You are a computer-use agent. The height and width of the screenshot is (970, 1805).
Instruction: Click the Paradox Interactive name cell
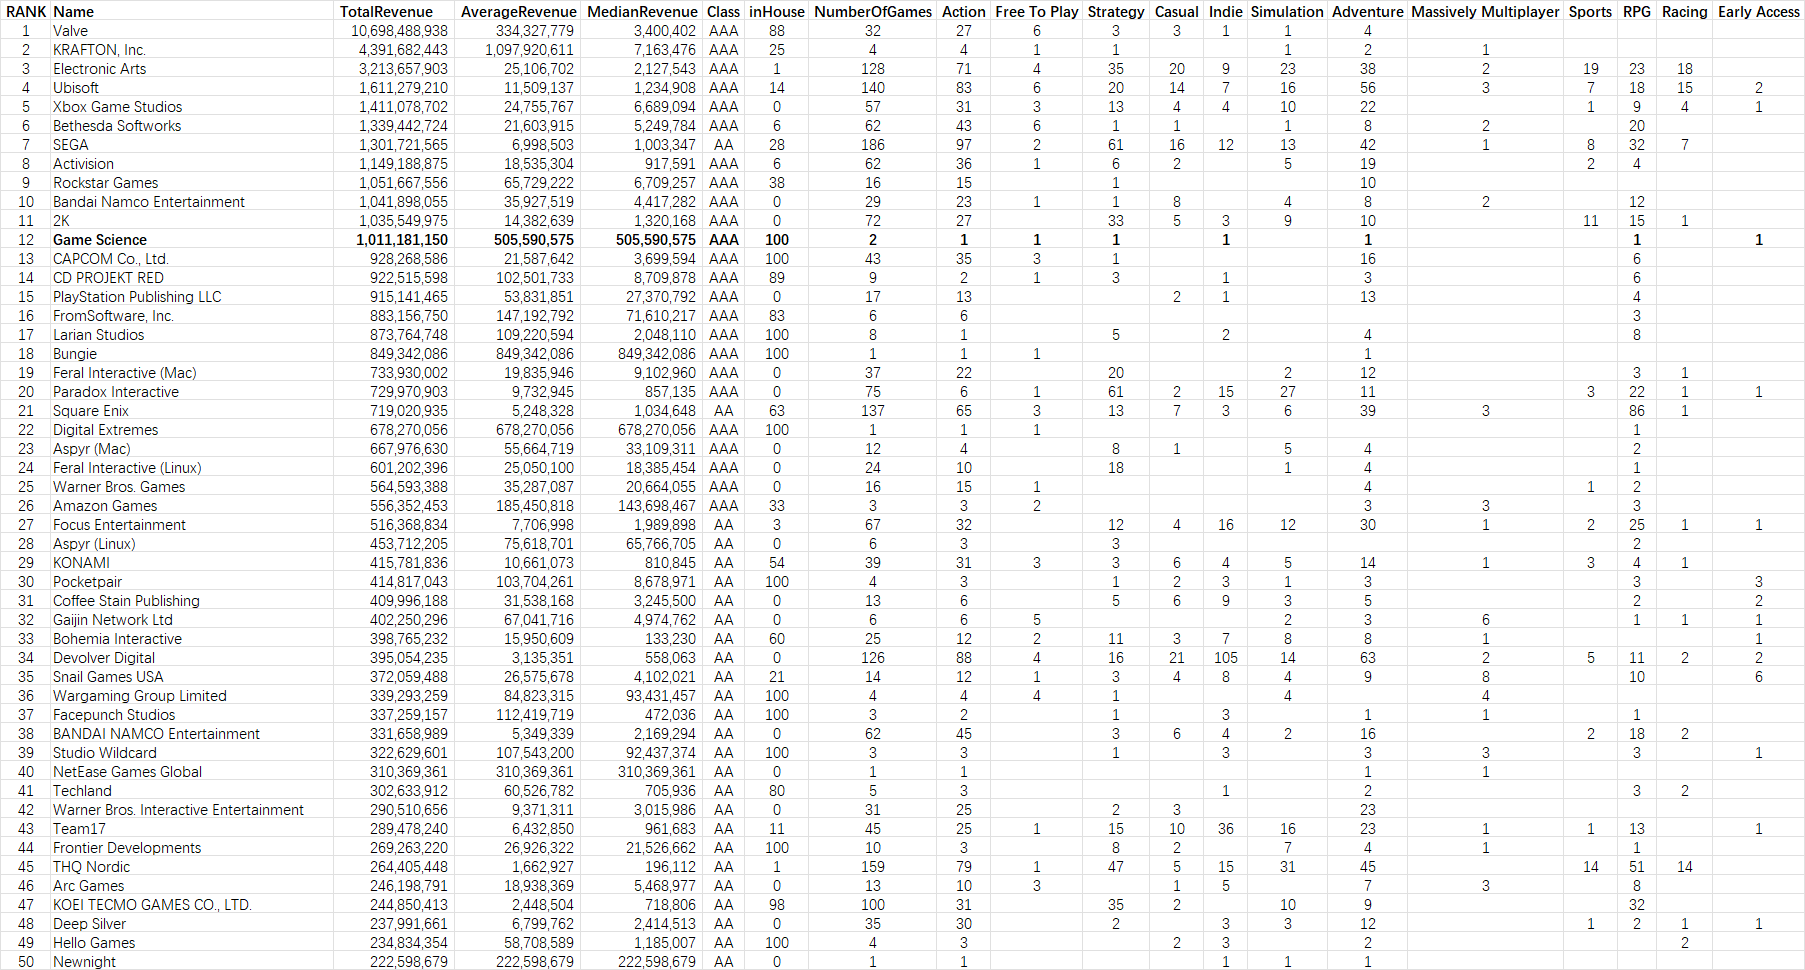116,392
